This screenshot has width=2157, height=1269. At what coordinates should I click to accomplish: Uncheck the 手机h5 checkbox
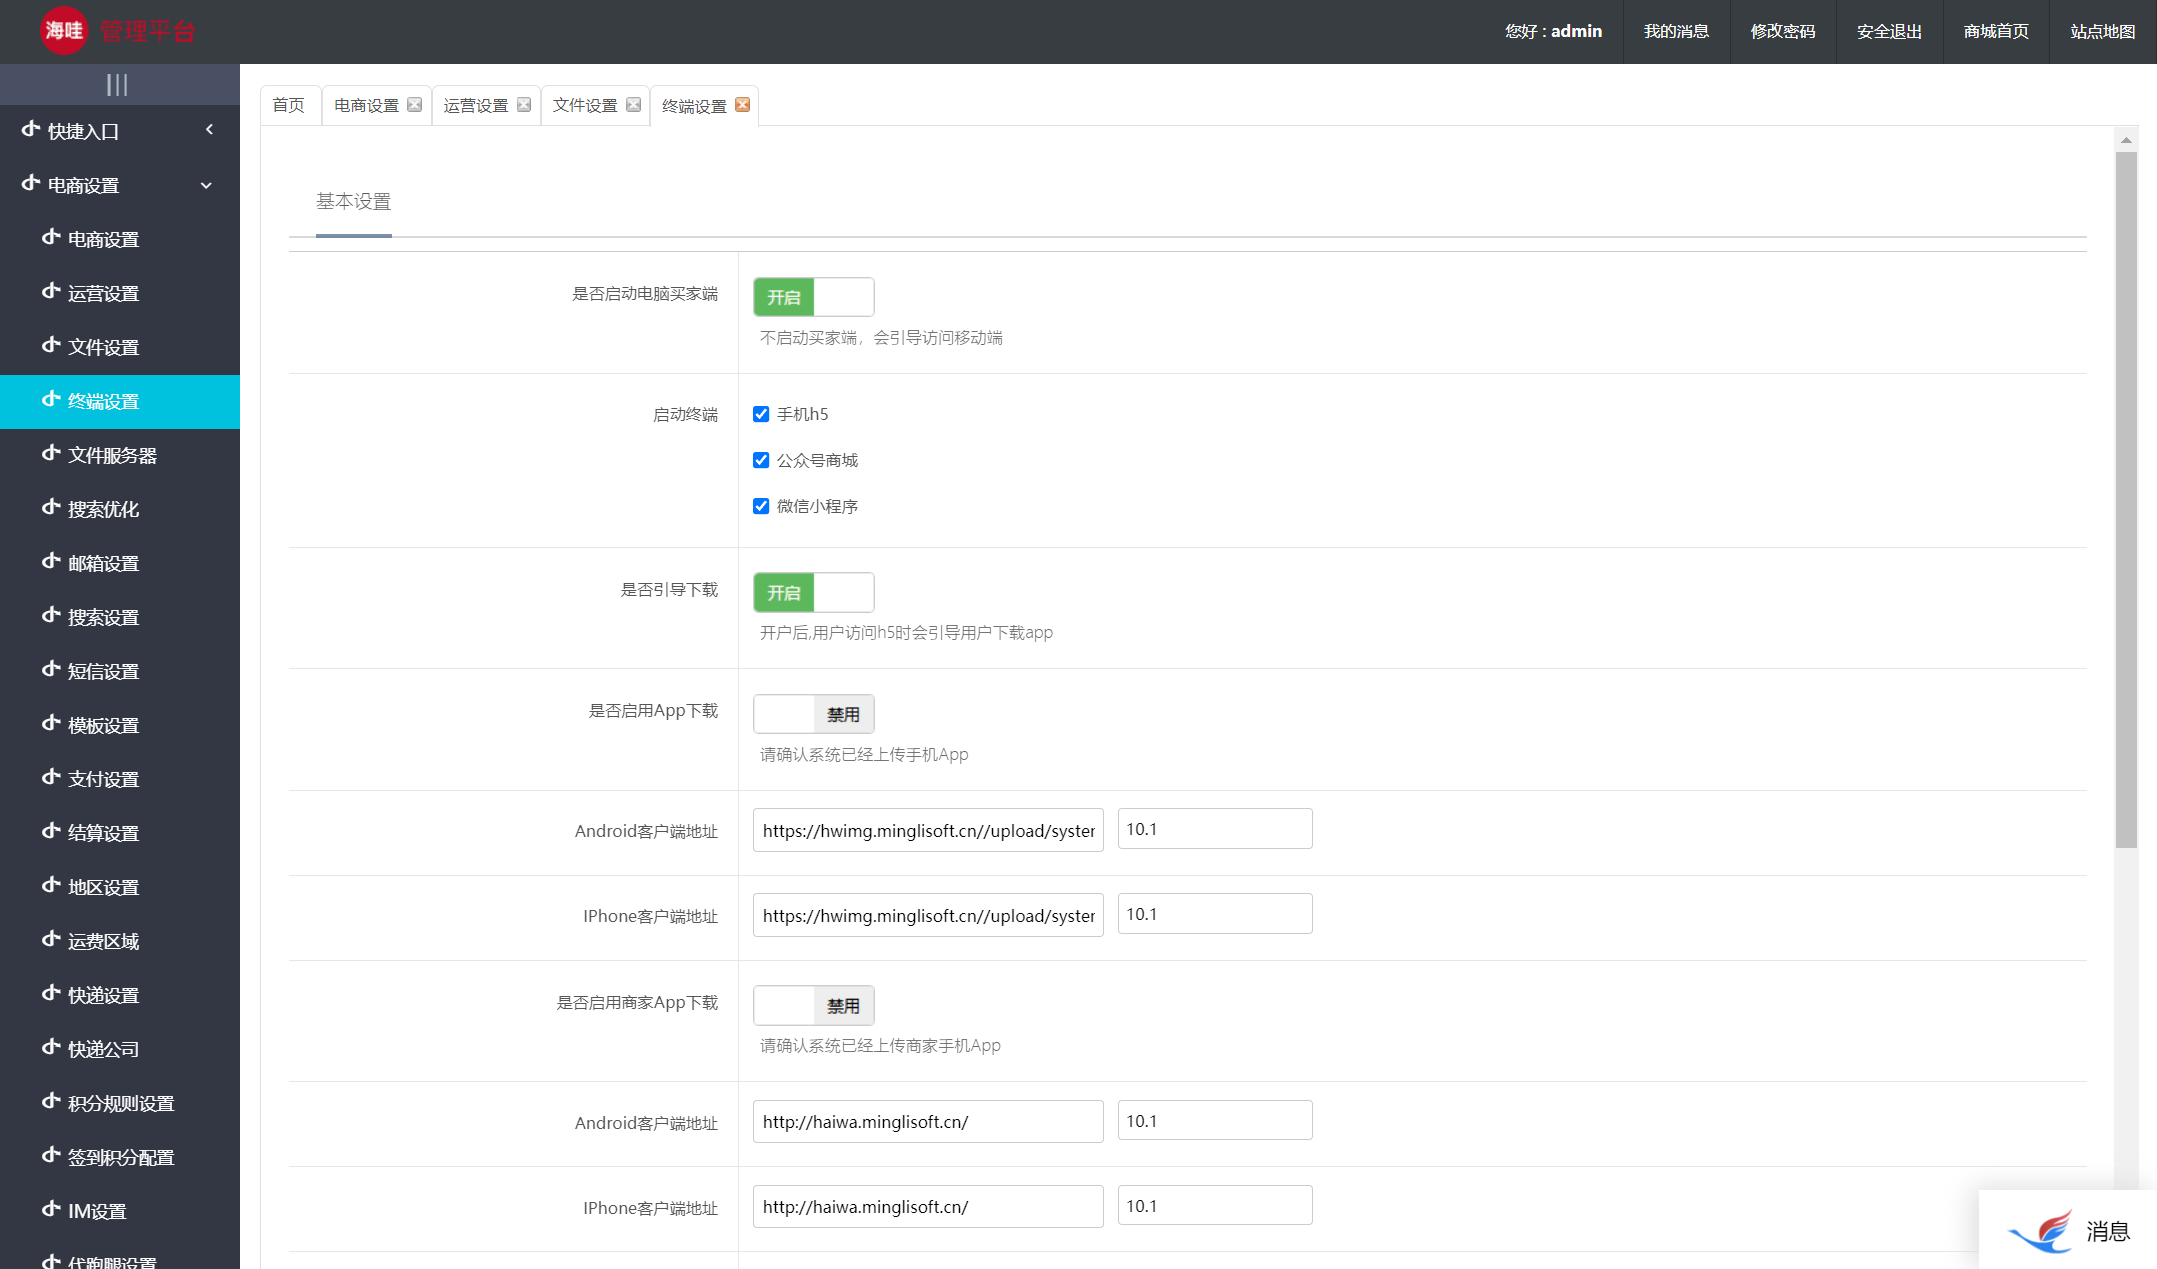761,414
